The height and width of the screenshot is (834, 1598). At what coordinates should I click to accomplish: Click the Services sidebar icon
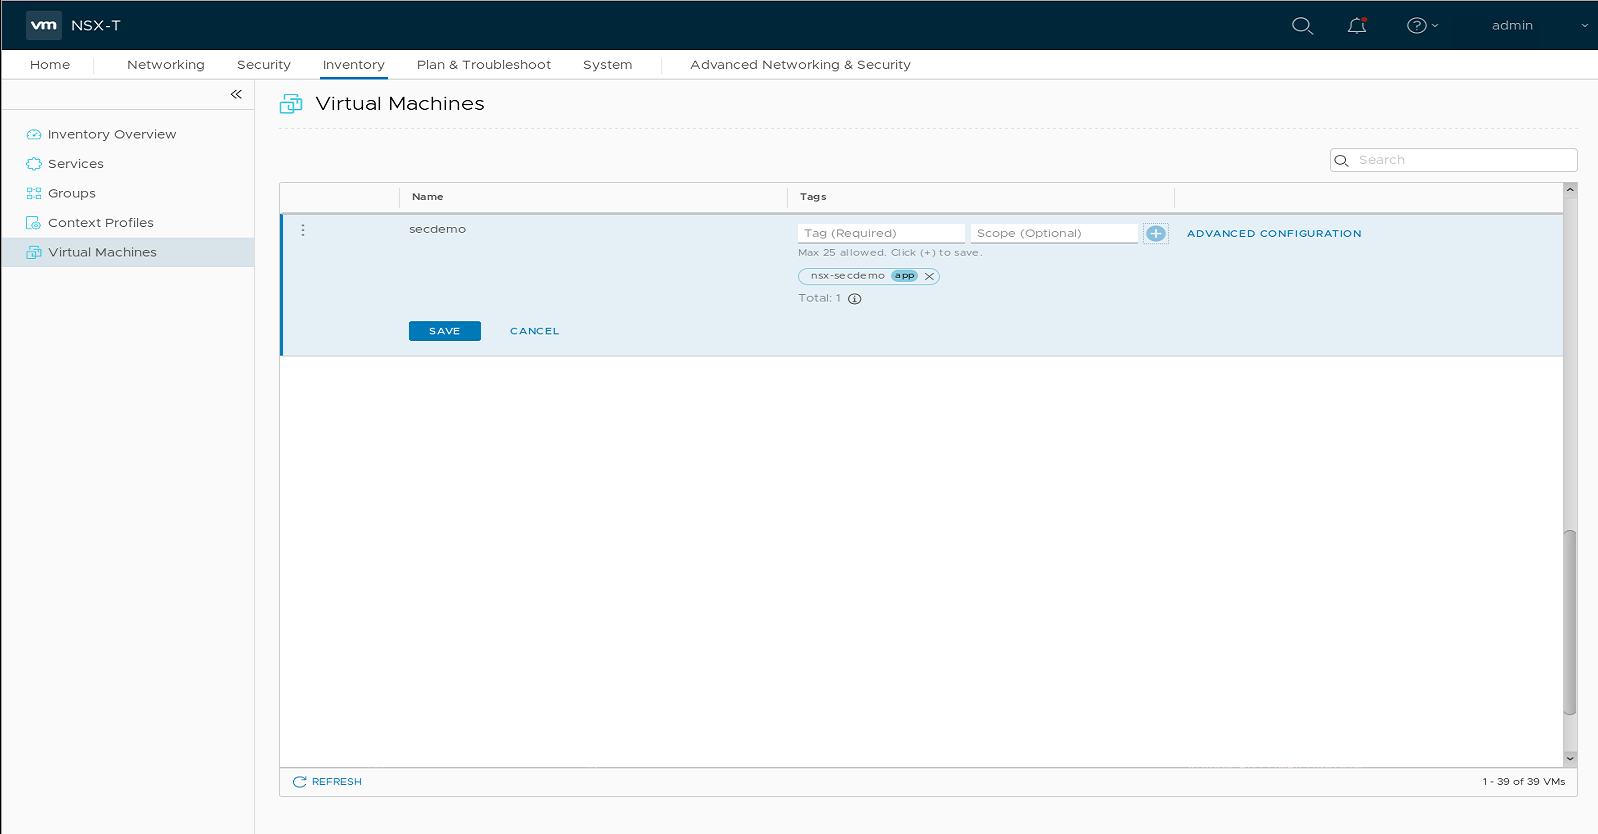[34, 164]
